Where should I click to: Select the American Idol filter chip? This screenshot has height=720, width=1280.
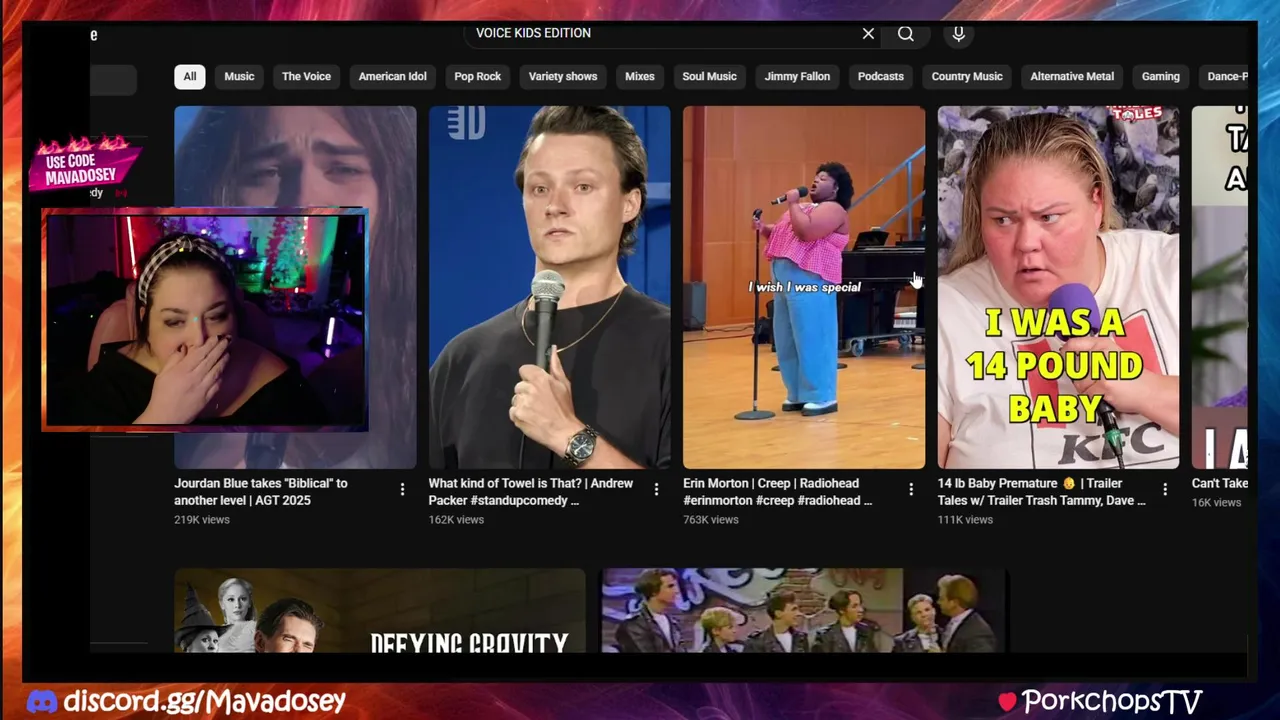(x=392, y=76)
